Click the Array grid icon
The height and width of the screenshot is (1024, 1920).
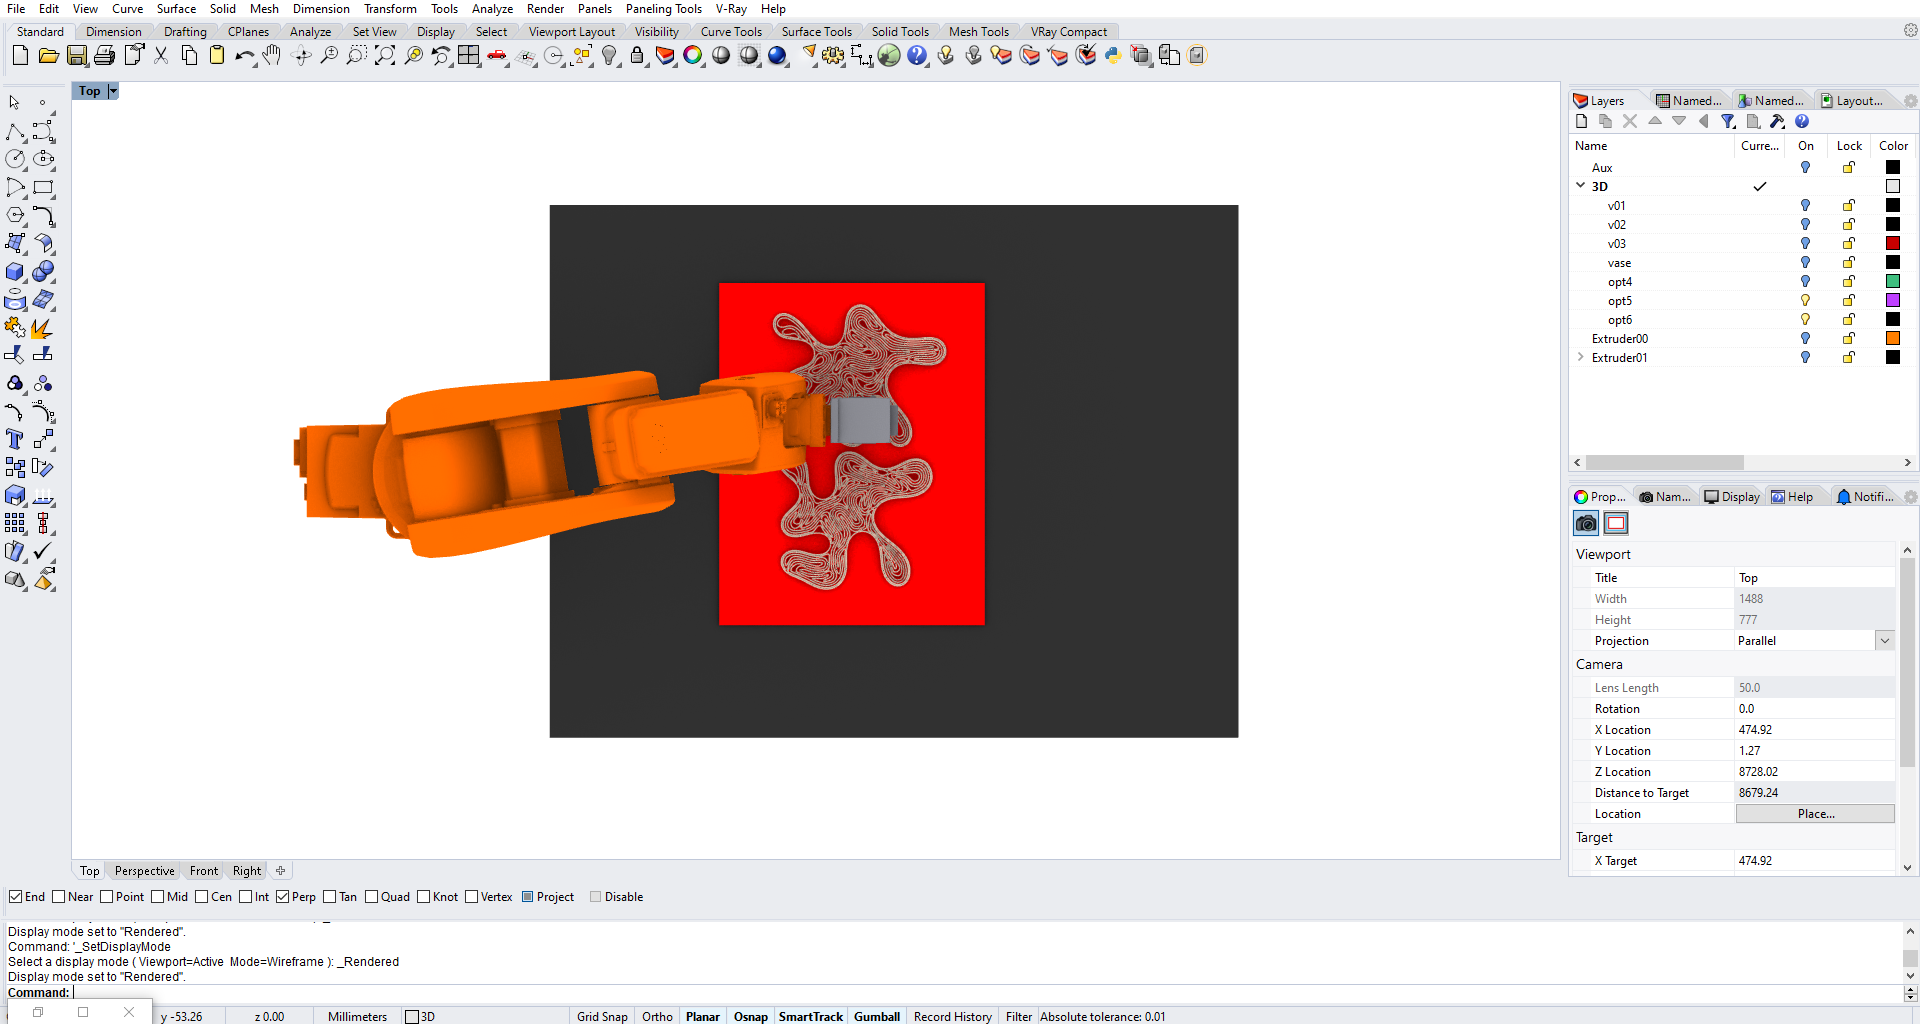tap(15, 523)
